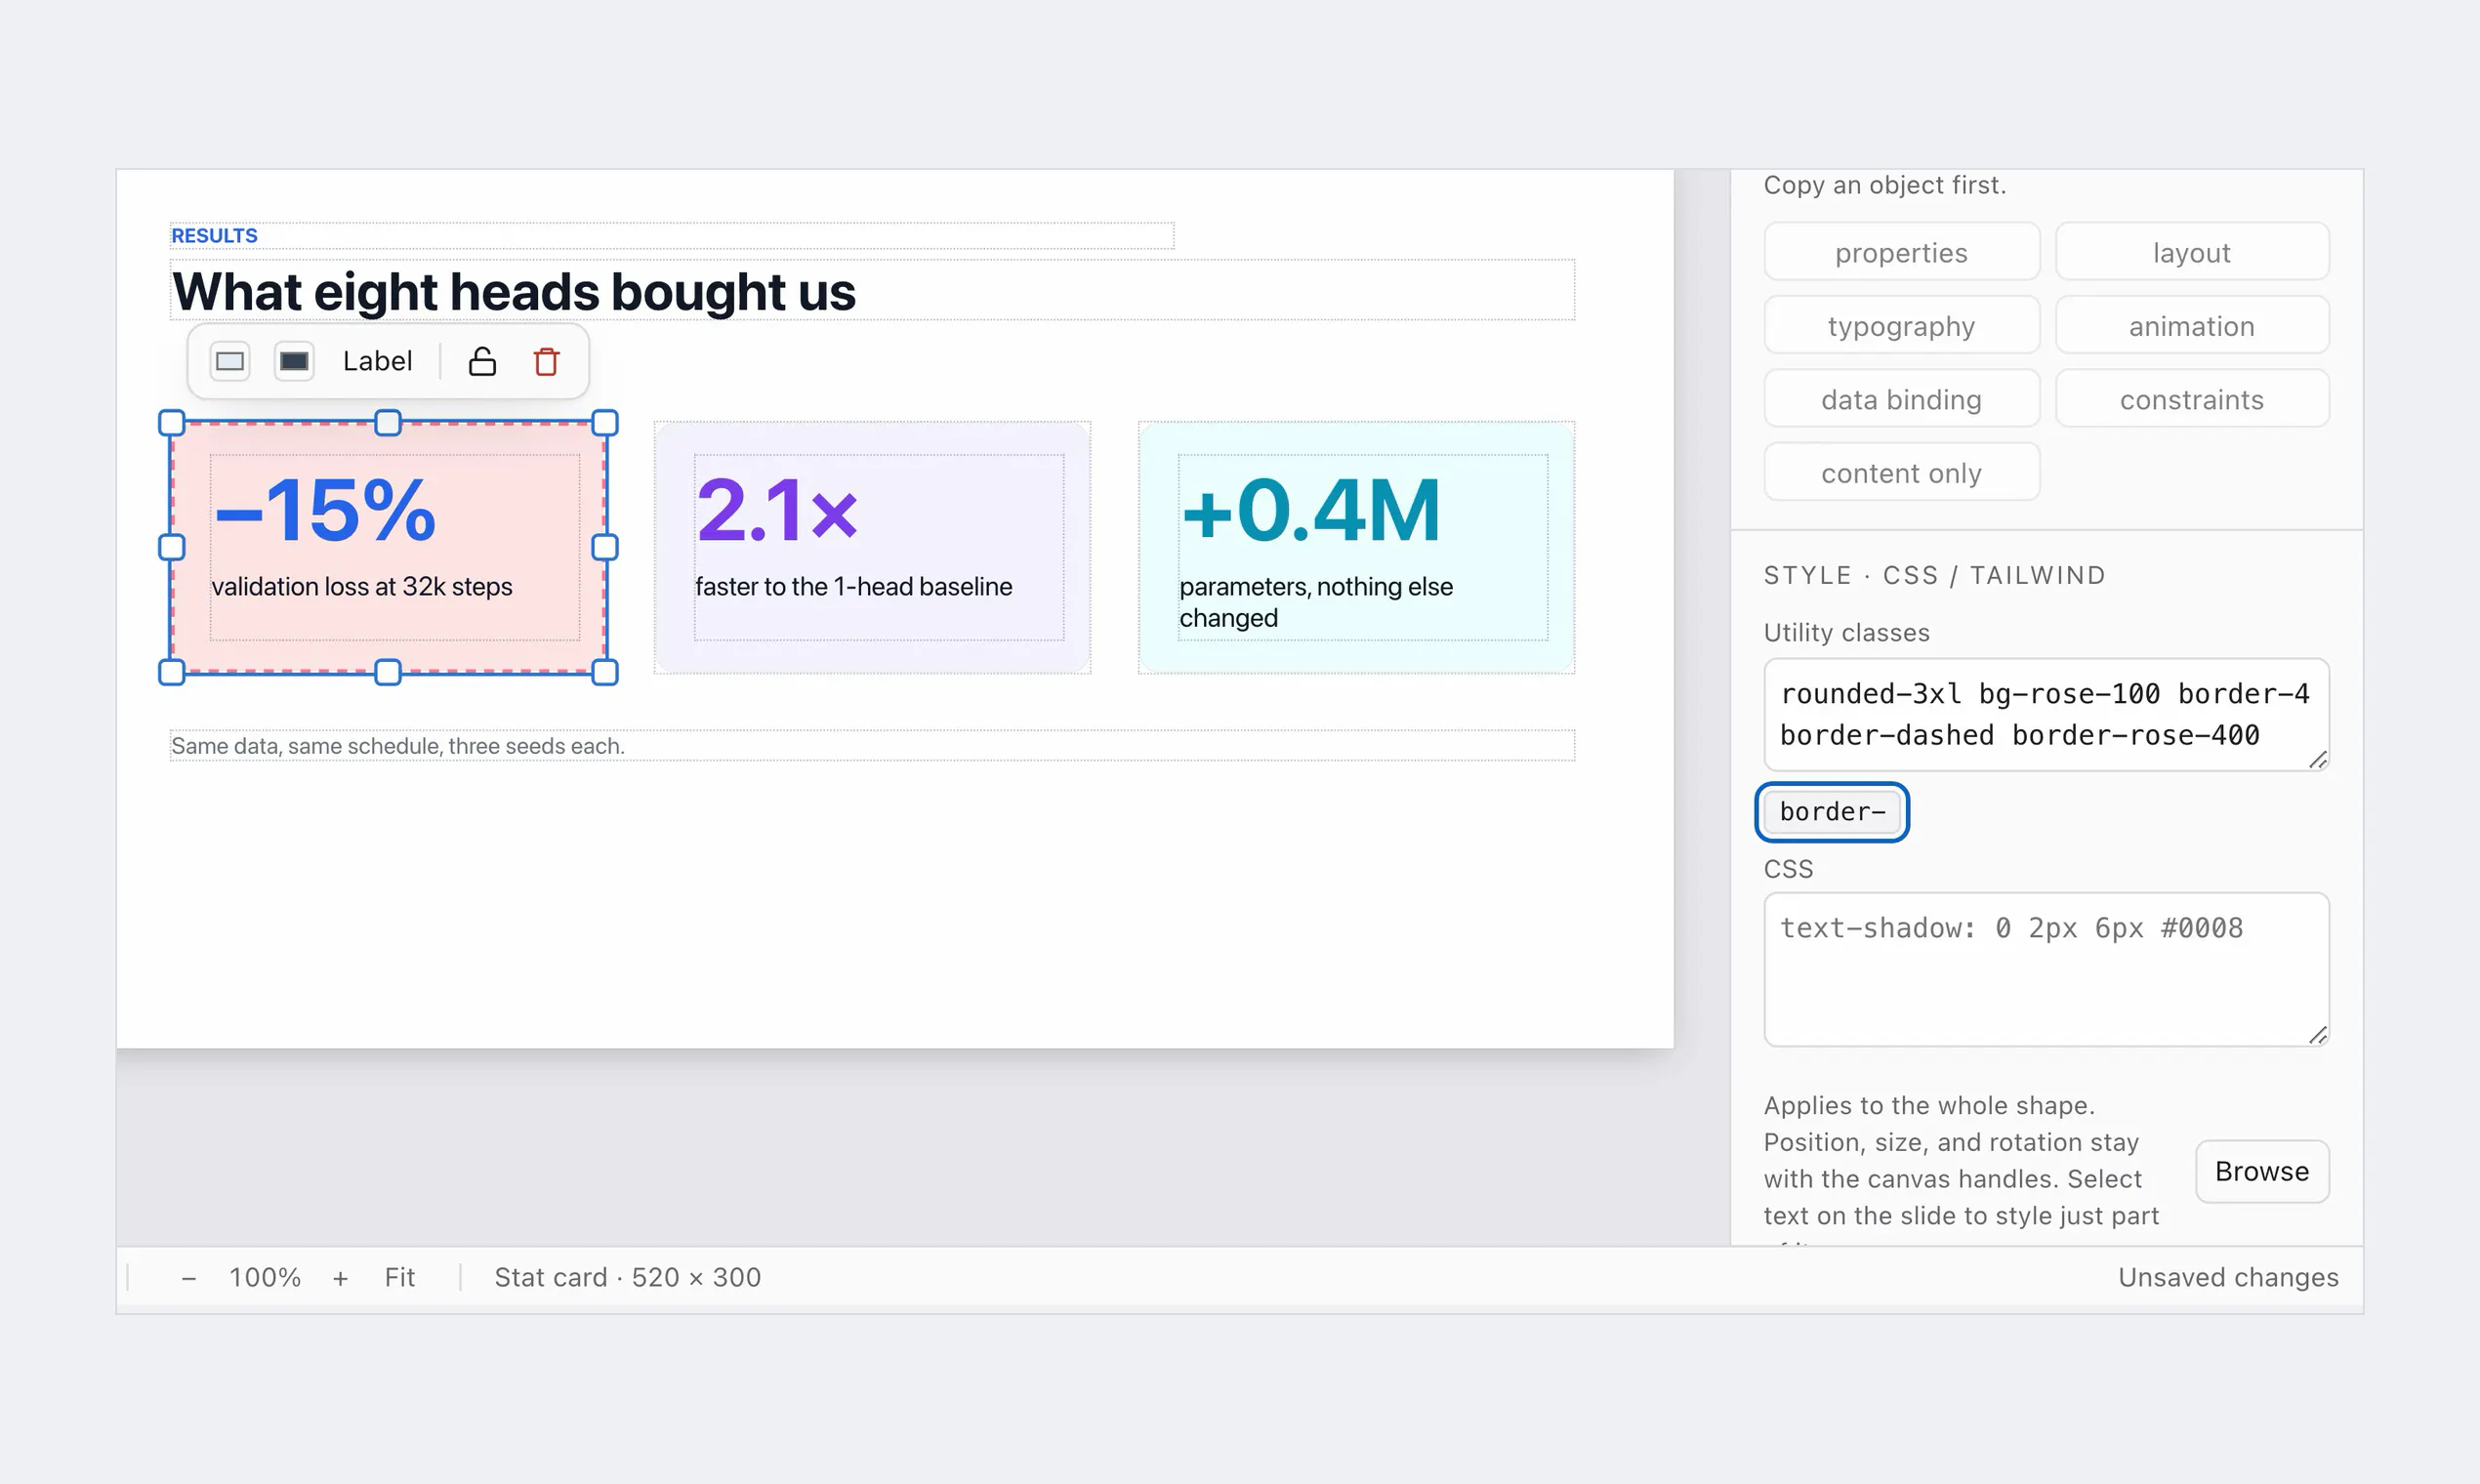Focus the CSS text area
This screenshot has height=1484, width=2480.
(2046, 969)
